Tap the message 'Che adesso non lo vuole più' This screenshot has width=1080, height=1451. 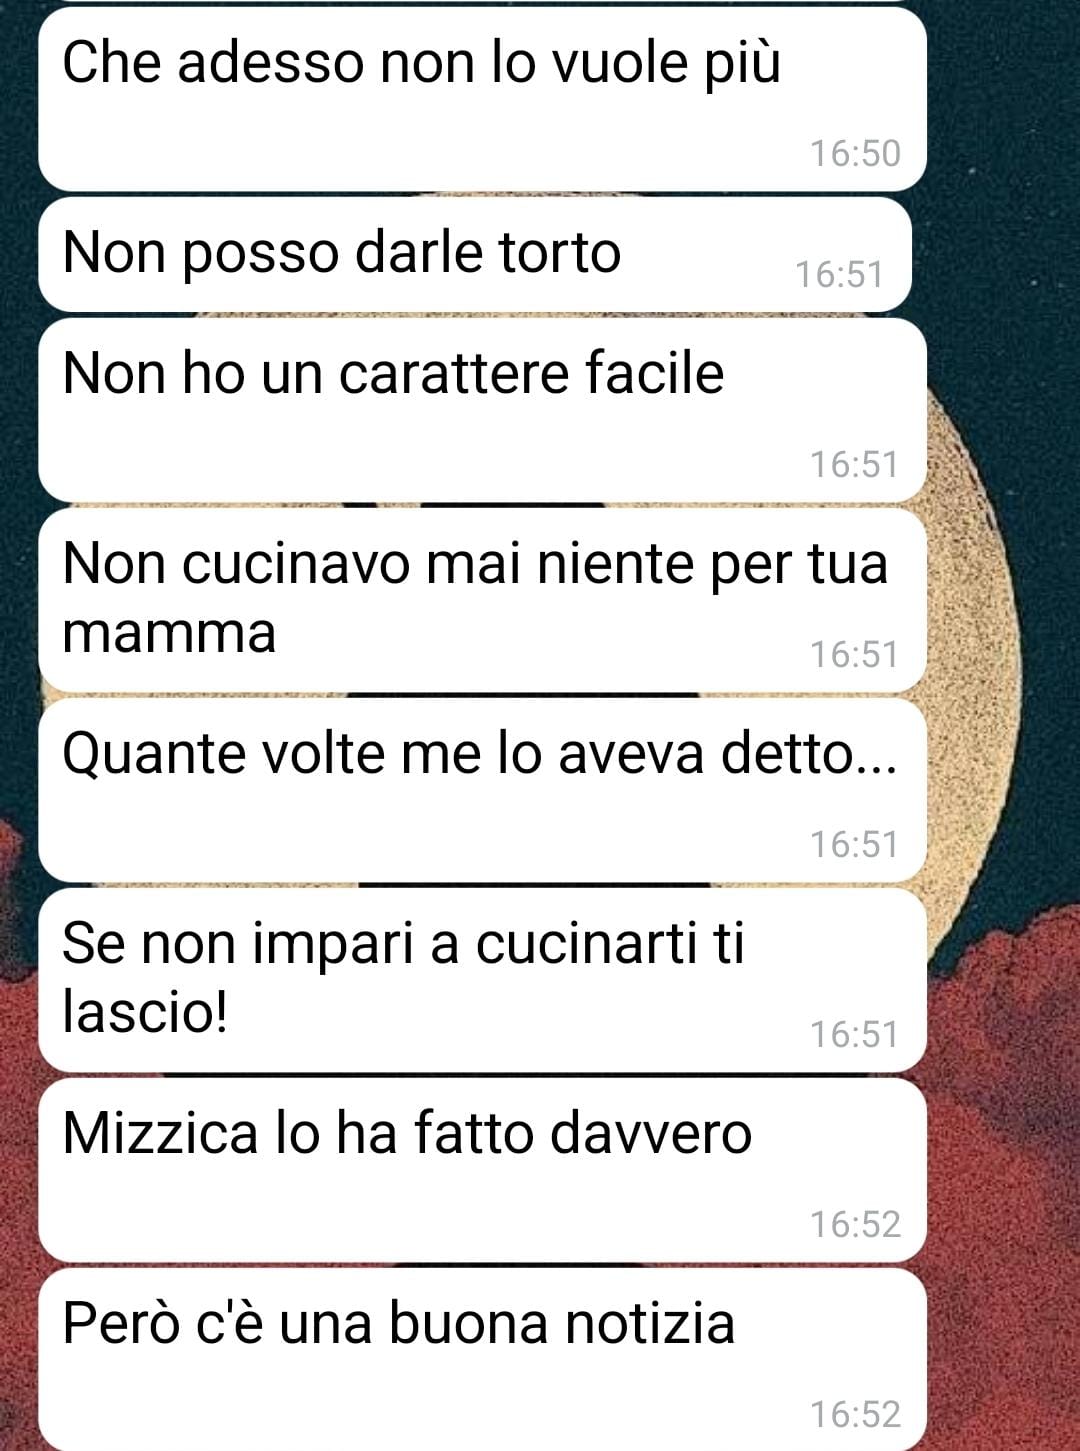[482, 98]
